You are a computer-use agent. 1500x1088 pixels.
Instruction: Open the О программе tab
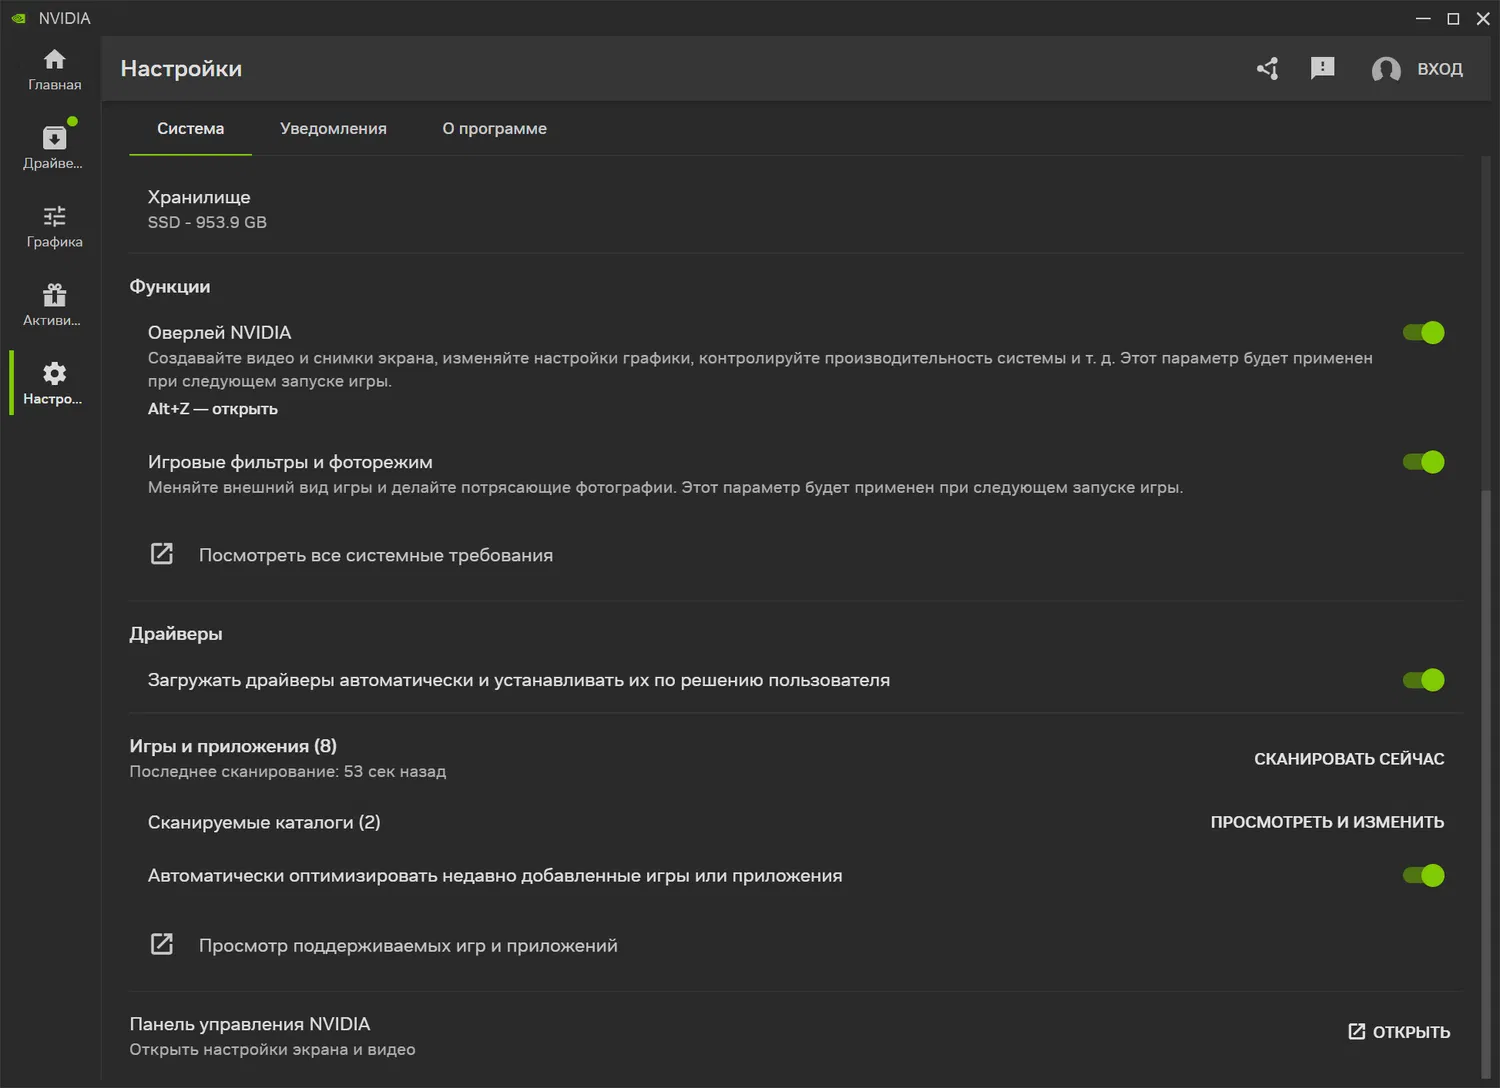(x=494, y=129)
